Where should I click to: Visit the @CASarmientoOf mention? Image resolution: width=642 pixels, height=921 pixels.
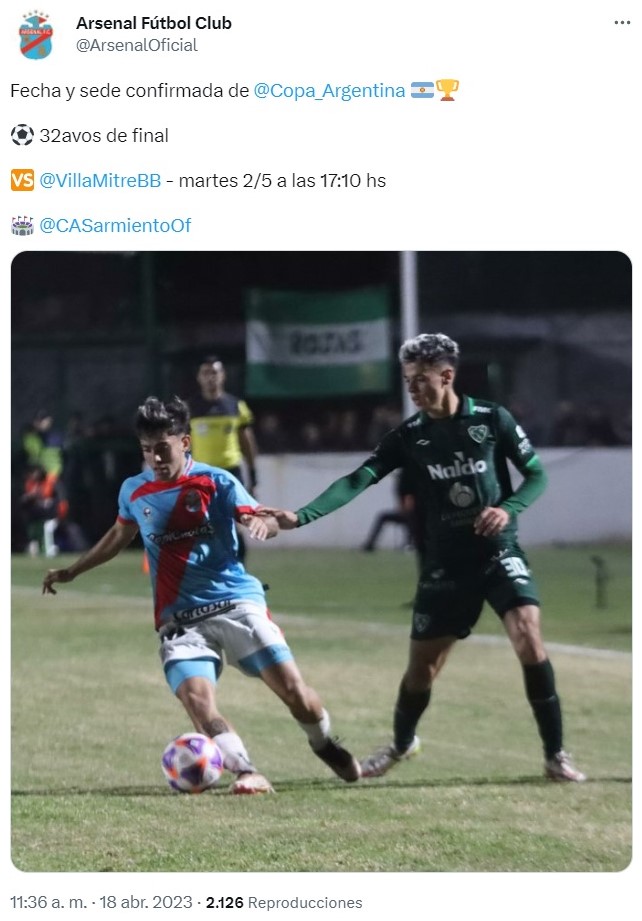click(115, 225)
